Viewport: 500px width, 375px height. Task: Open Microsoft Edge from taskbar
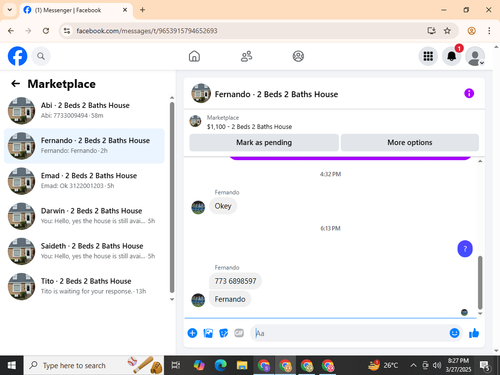click(220, 365)
